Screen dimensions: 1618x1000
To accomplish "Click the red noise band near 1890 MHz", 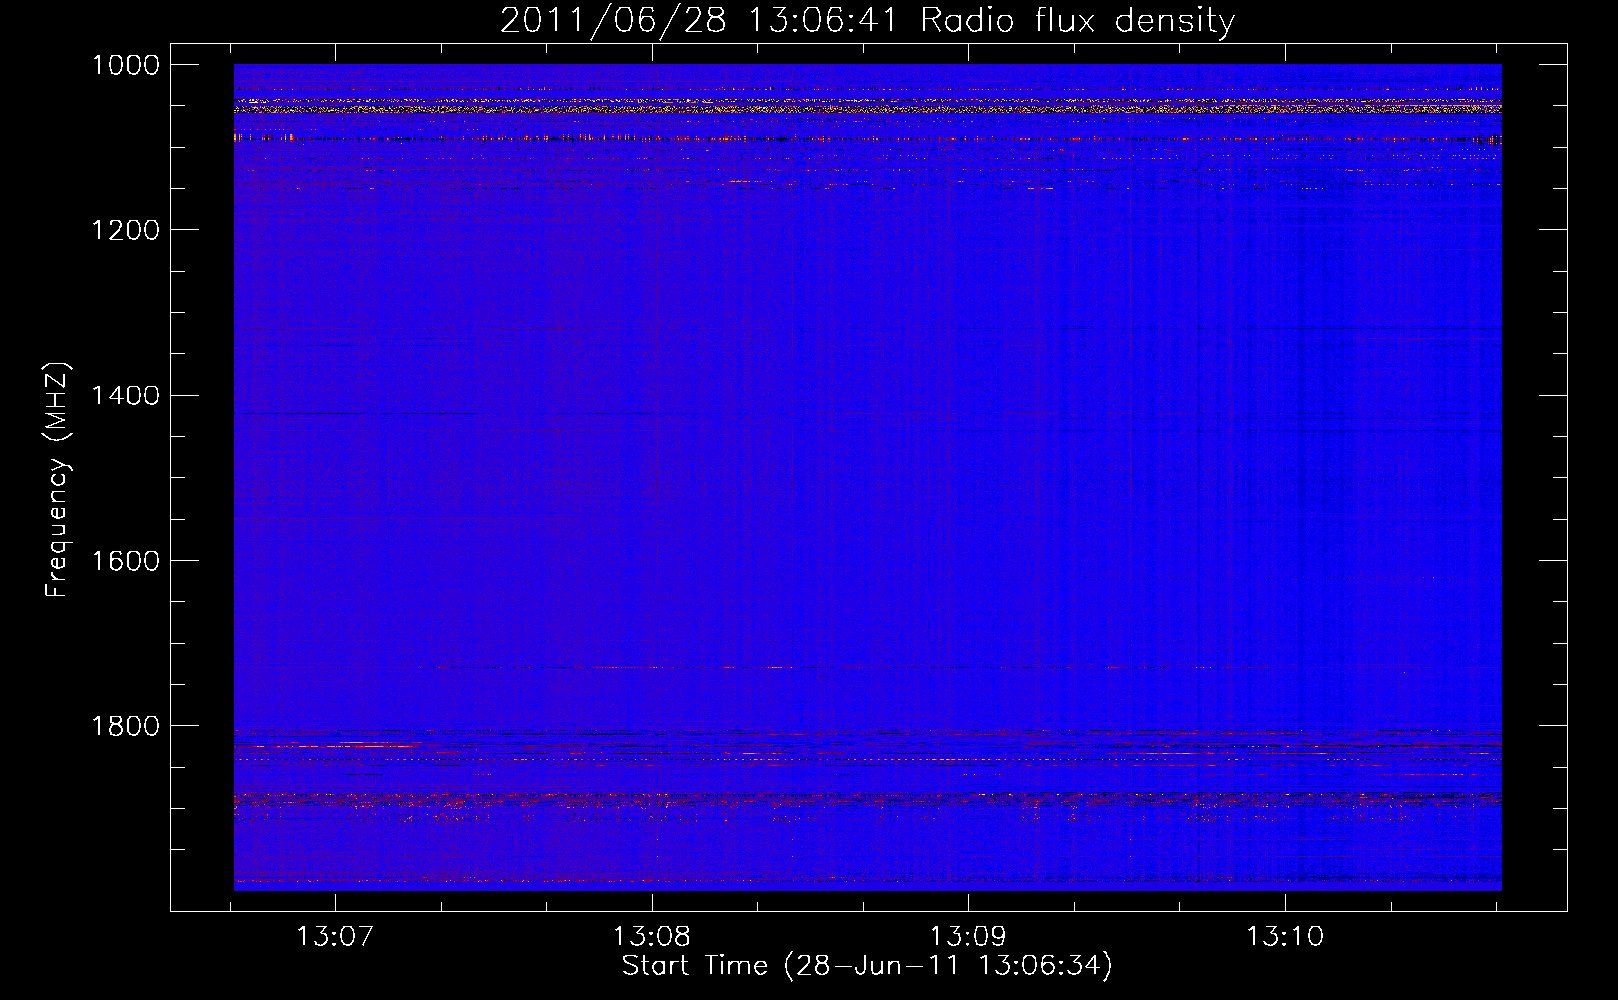I will 867,798.
